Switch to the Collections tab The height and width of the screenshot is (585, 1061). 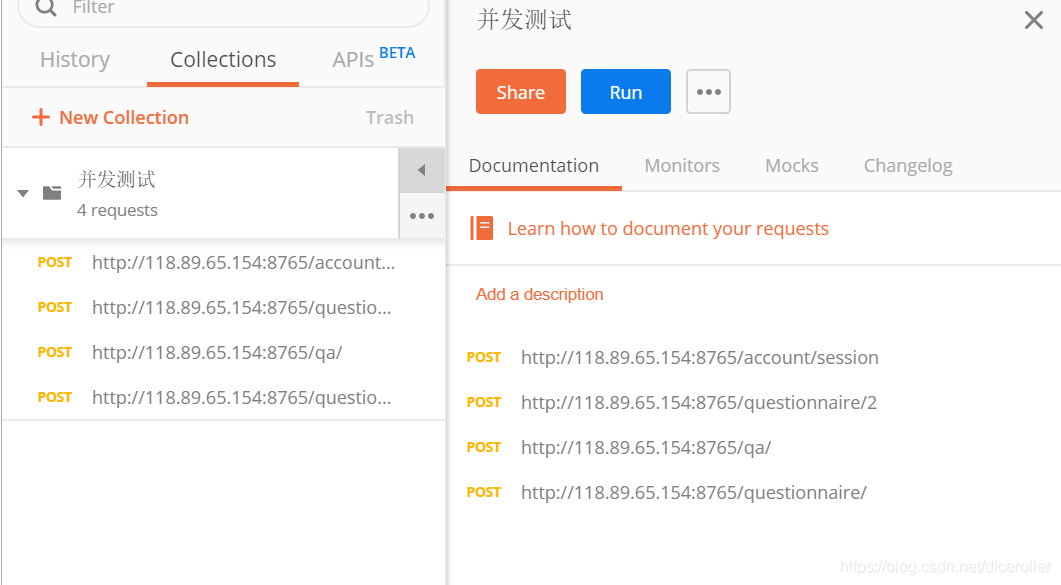click(x=223, y=60)
